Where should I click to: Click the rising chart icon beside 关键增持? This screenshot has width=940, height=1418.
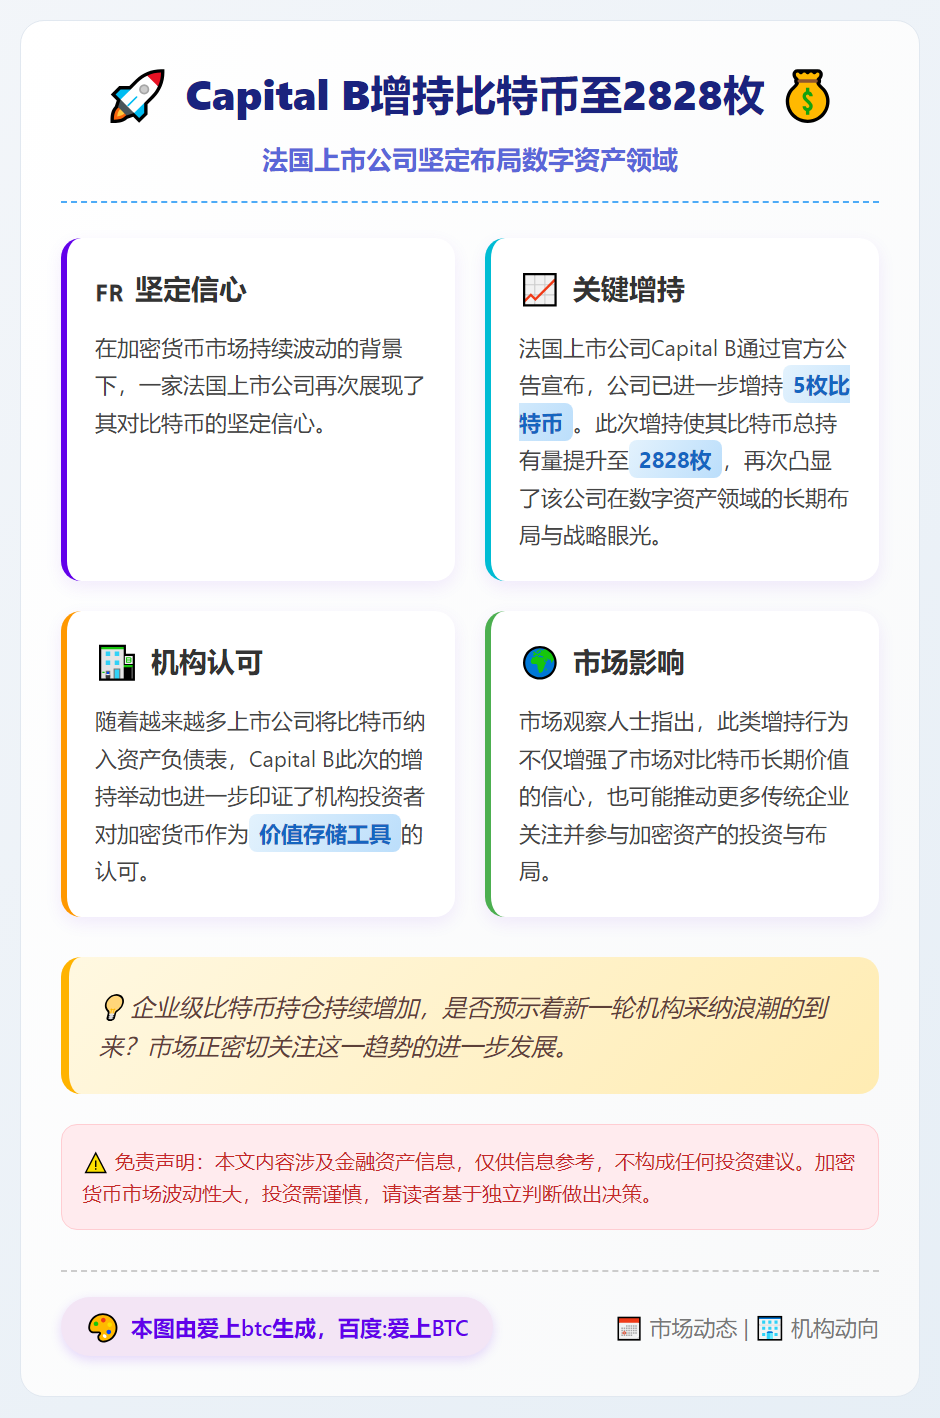(x=540, y=290)
